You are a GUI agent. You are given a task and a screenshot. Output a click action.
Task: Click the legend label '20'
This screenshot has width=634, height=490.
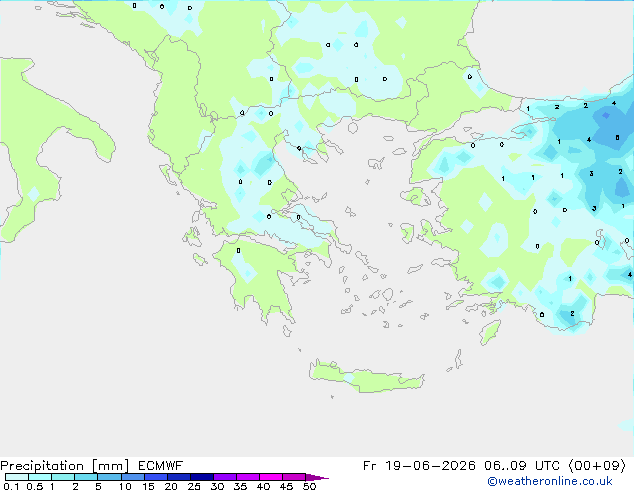171,486
